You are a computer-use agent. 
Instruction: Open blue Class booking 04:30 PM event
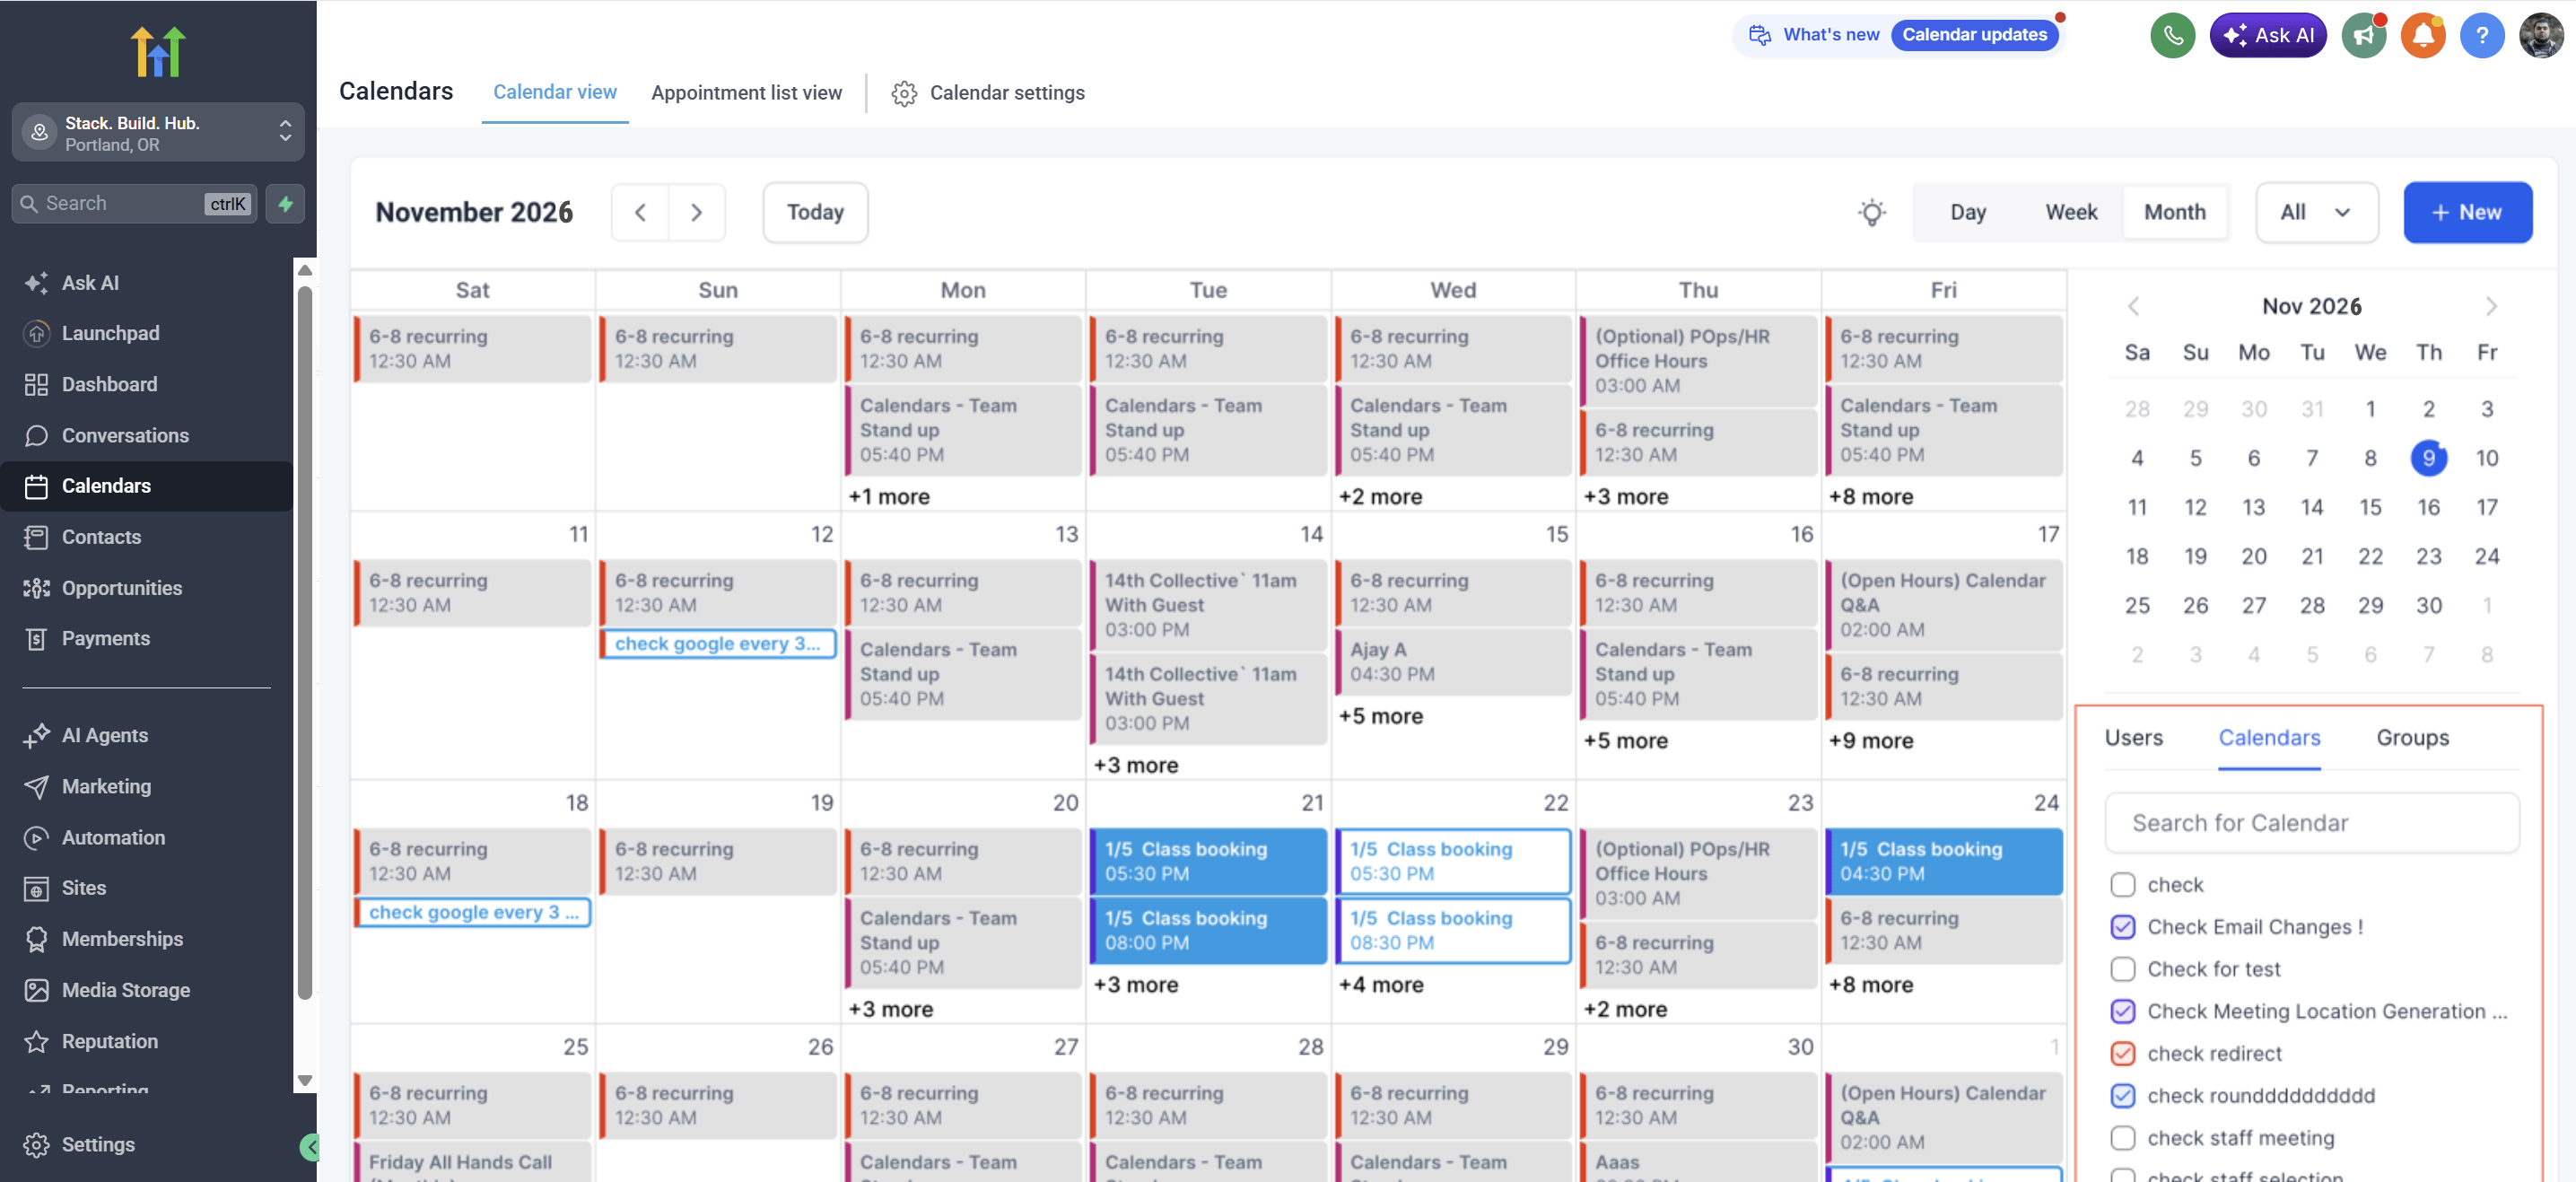coord(1943,861)
